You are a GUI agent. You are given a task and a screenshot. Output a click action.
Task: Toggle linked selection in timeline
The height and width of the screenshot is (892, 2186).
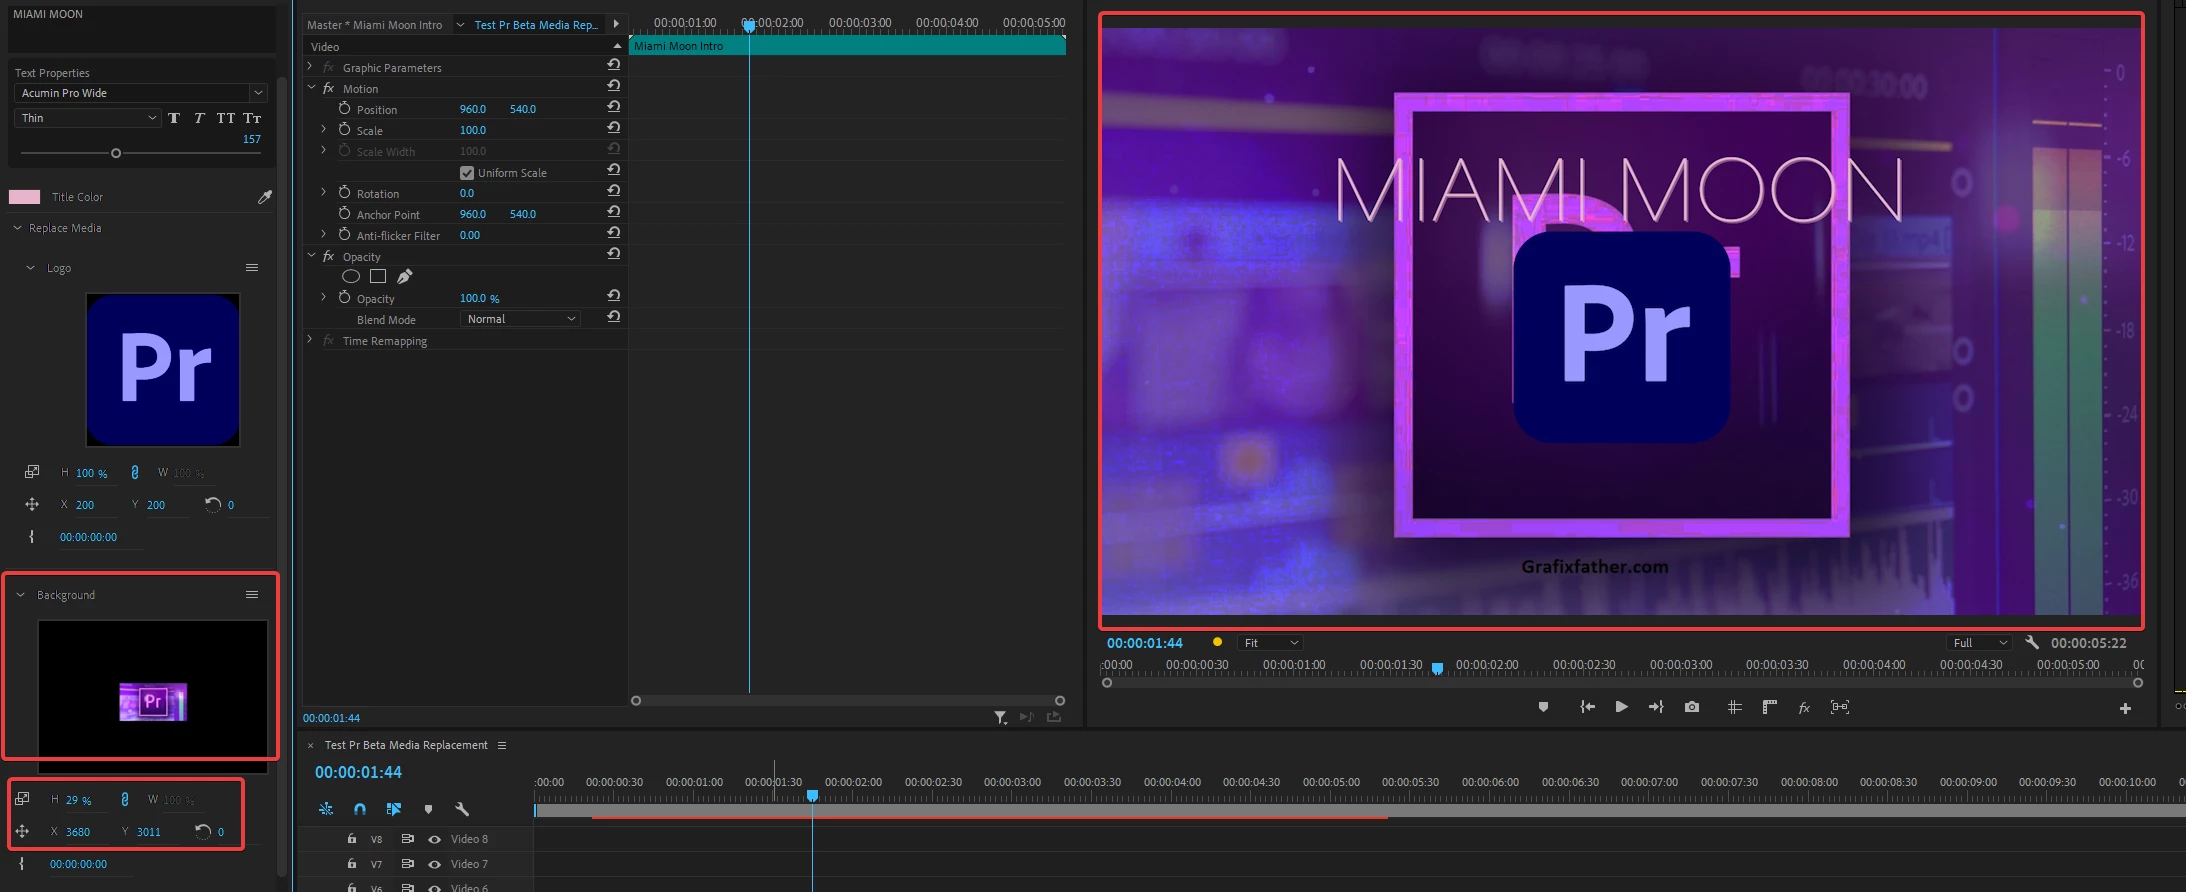(394, 809)
